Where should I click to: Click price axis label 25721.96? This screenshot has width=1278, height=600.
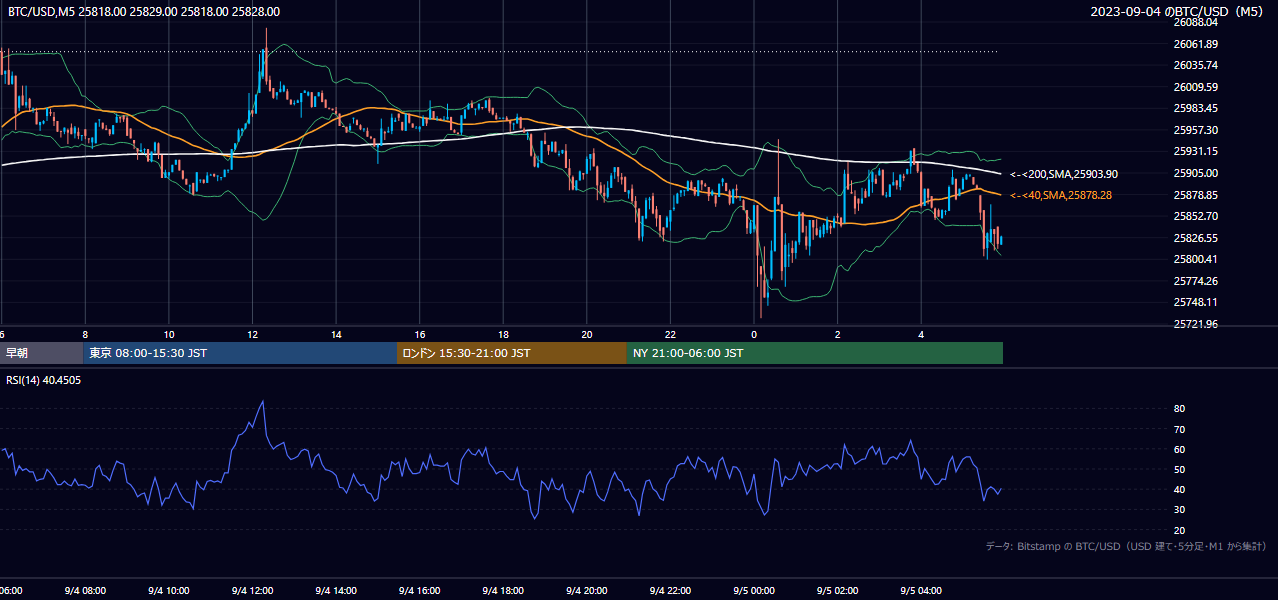(x=1196, y=324)
